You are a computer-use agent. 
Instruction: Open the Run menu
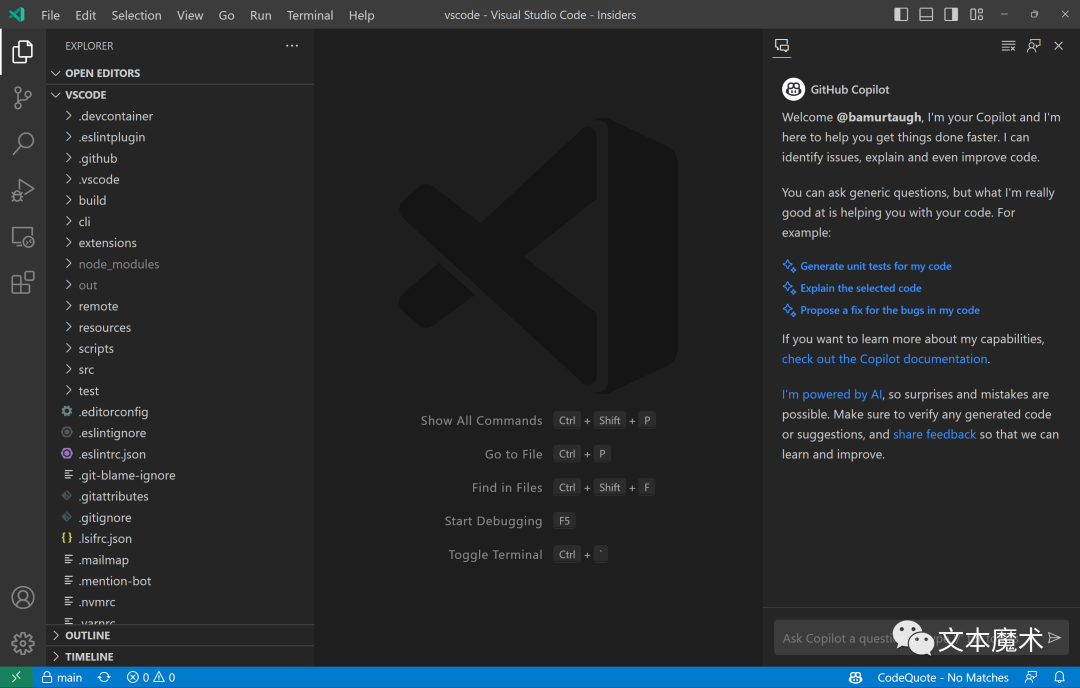[x=260, y=14]
